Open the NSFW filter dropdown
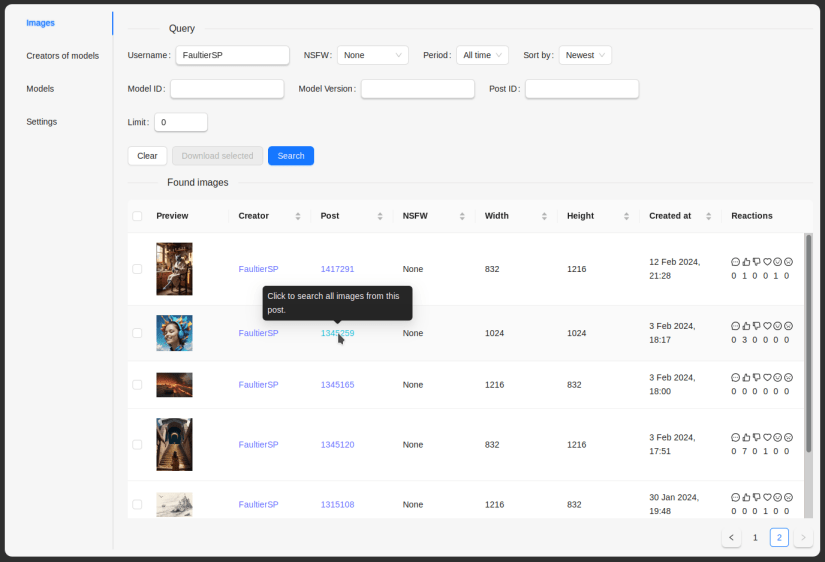This screenshot has width=825, height=562. click(372, 56)
